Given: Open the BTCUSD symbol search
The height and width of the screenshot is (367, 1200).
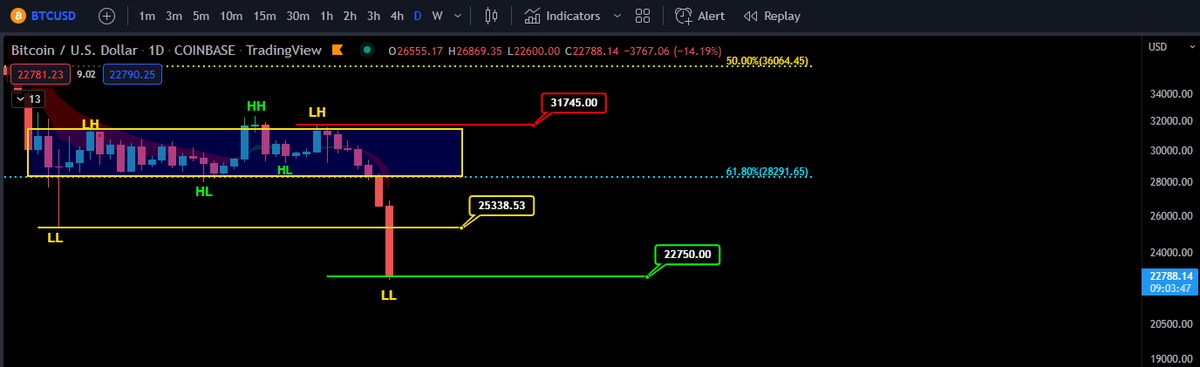Looking at the screenshot, I should (43, 16).
